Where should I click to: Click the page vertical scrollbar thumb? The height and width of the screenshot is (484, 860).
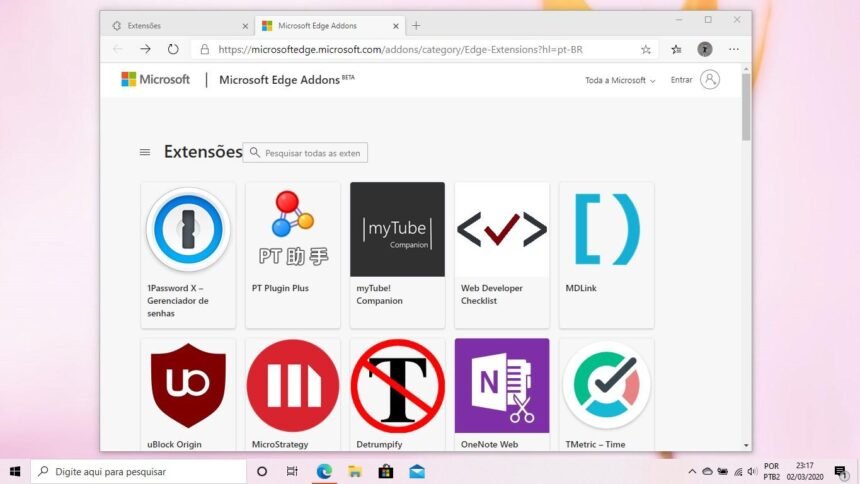point(746,107)
